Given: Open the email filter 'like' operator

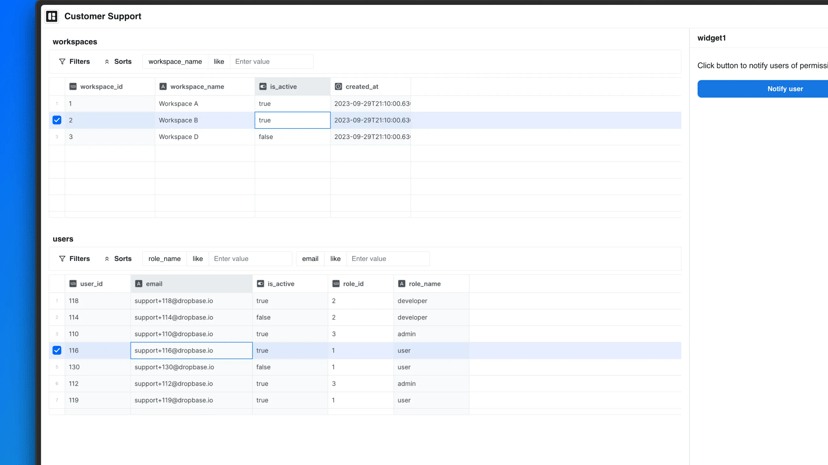Looking at the screenshot, I should coord(335,259).
